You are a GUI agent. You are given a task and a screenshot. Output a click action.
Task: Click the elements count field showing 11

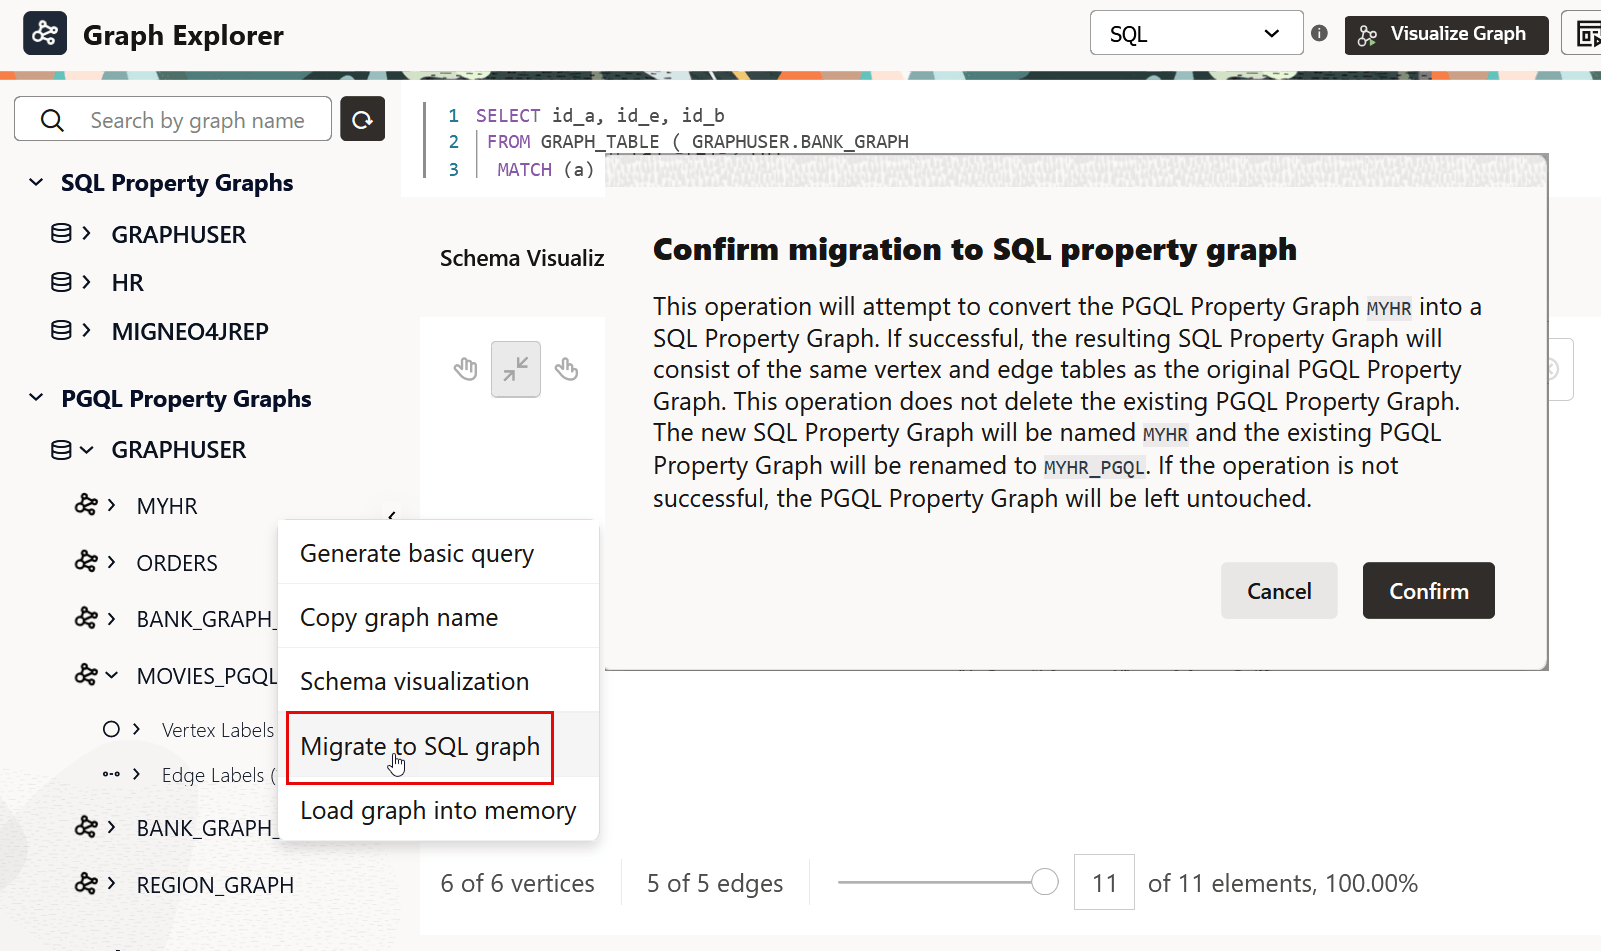(x=1104, y=882)
